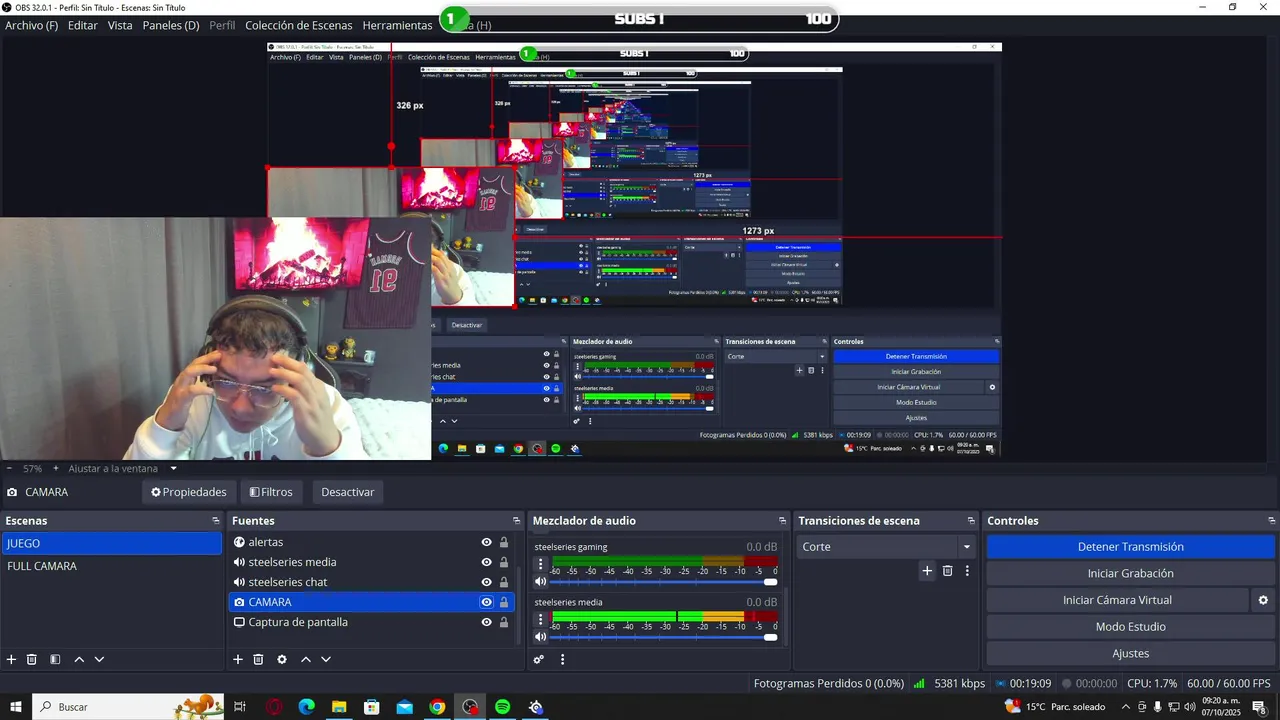Enable Modo Estudio
Image resolution: width=1280 pixels, height=720 pixels.
pyautogui.click(x=1131, y=627)
